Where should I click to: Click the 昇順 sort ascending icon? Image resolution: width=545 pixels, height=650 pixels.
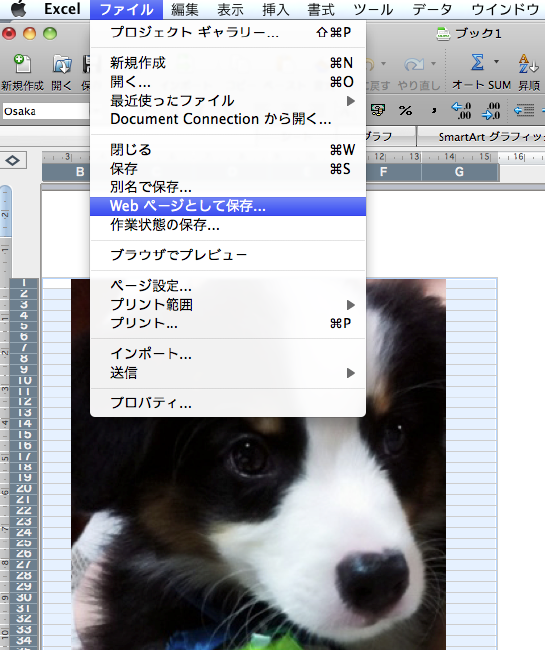528,64
